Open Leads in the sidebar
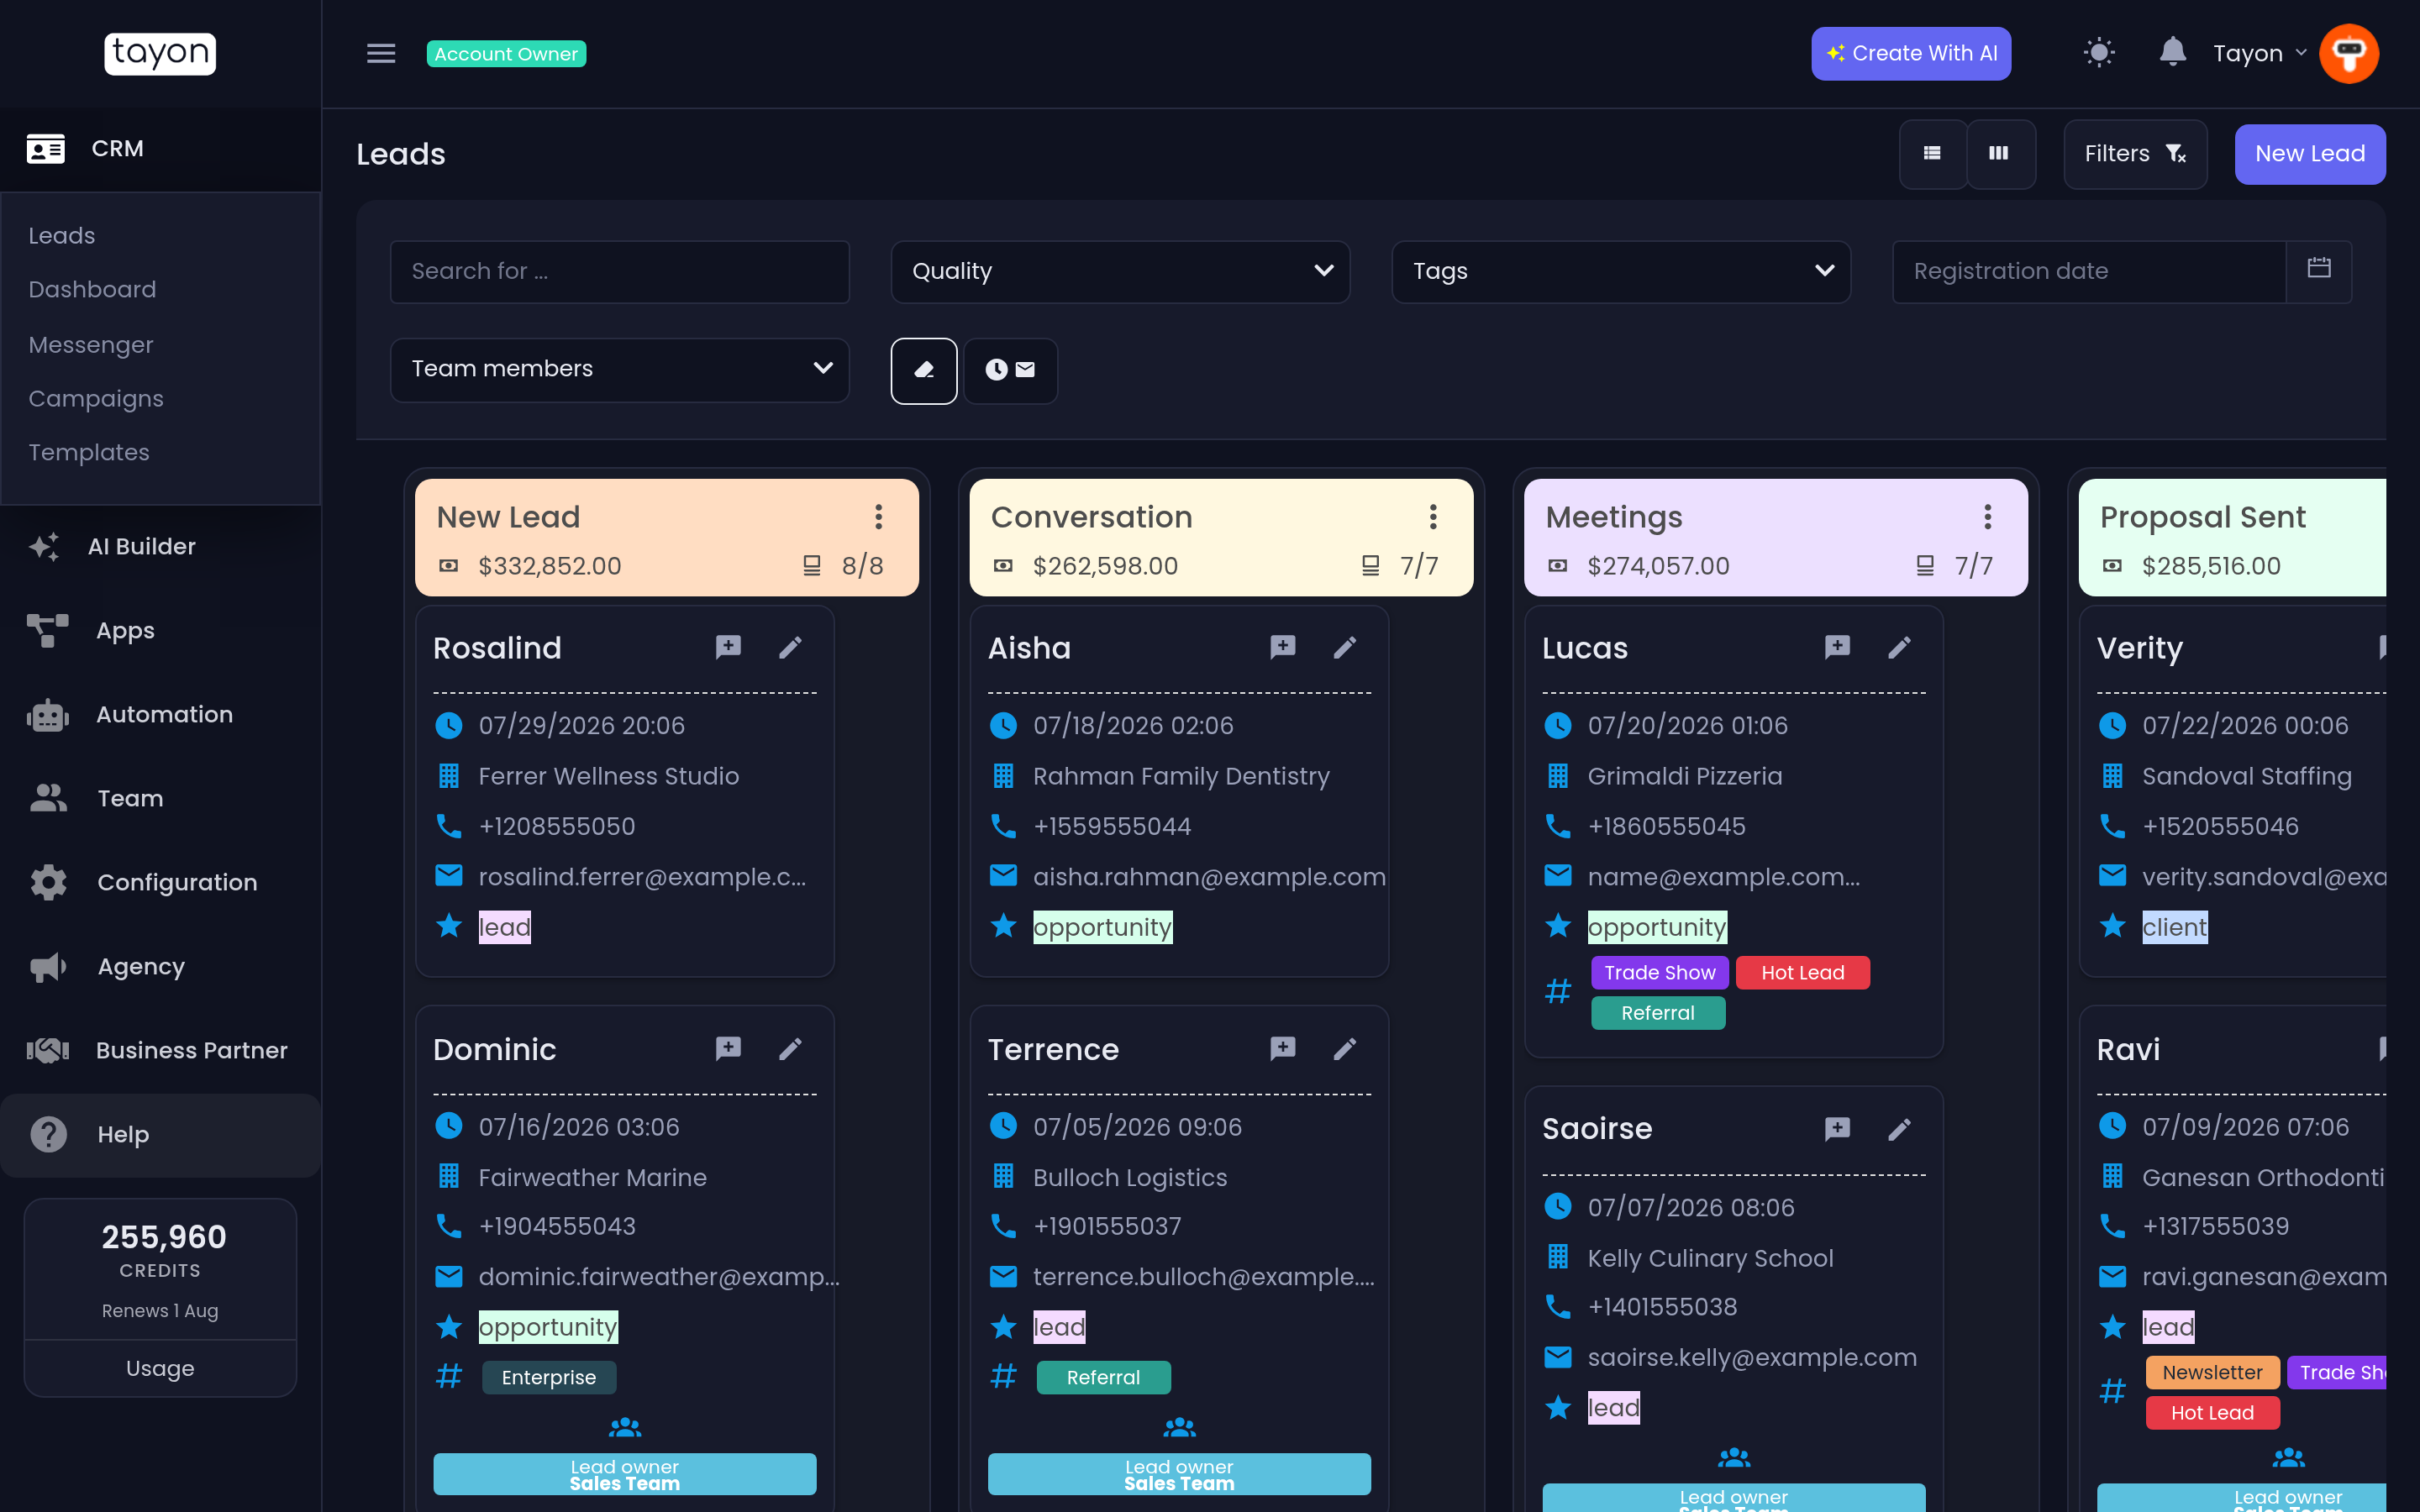The width and height of the screenshot is (2420, 1512). pyautogui.click(x=62, y=236)
